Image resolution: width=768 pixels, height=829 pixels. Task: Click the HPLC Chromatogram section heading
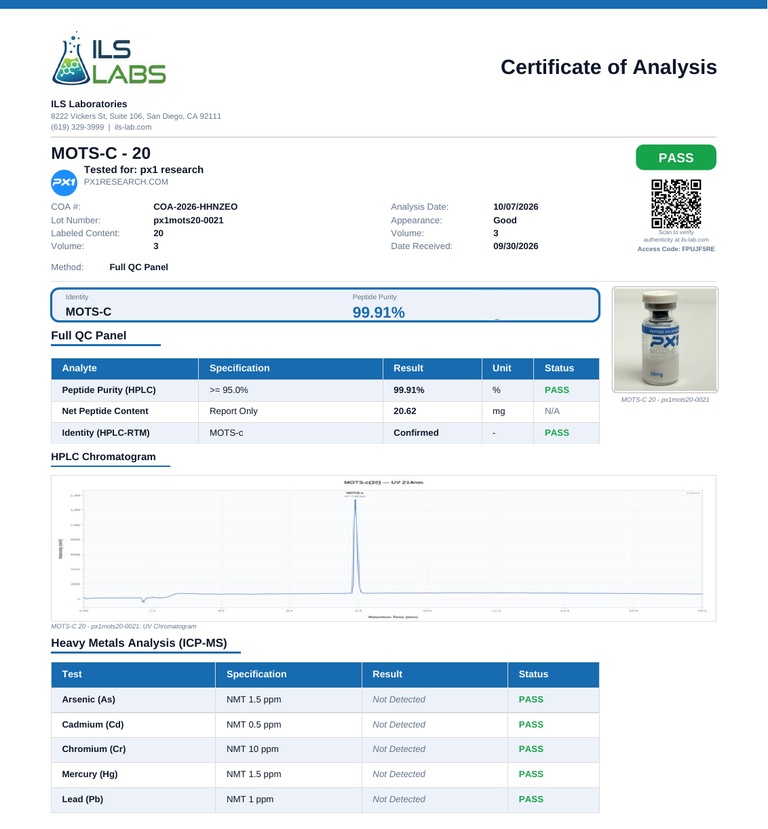point(104,457)
